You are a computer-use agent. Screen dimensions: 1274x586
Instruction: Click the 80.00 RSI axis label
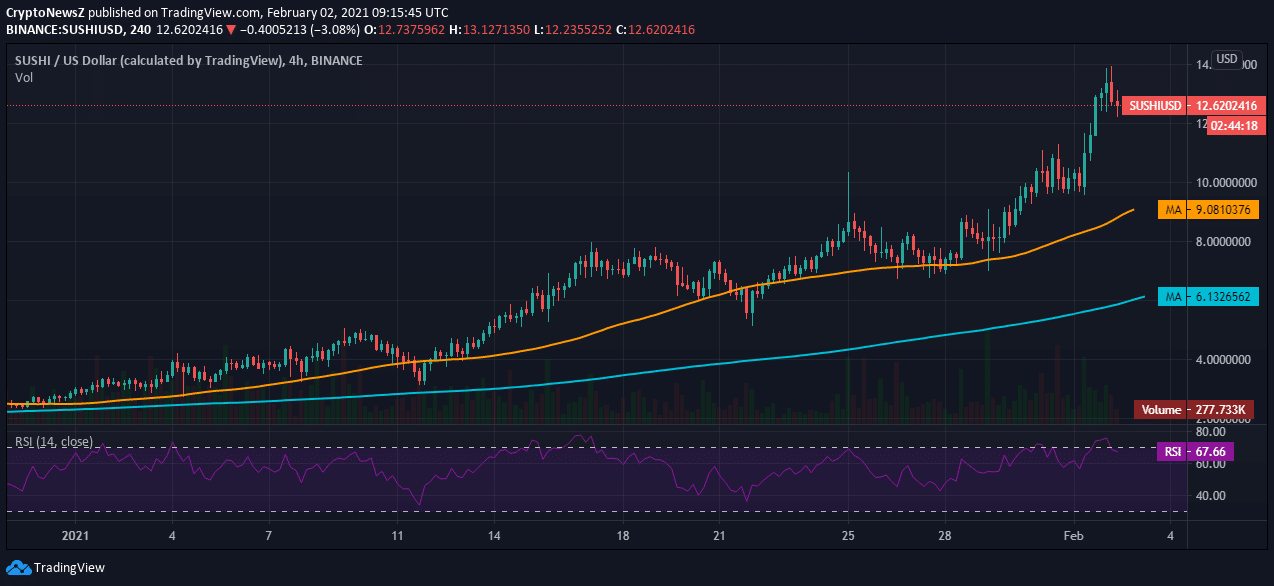coord(1211,433)
